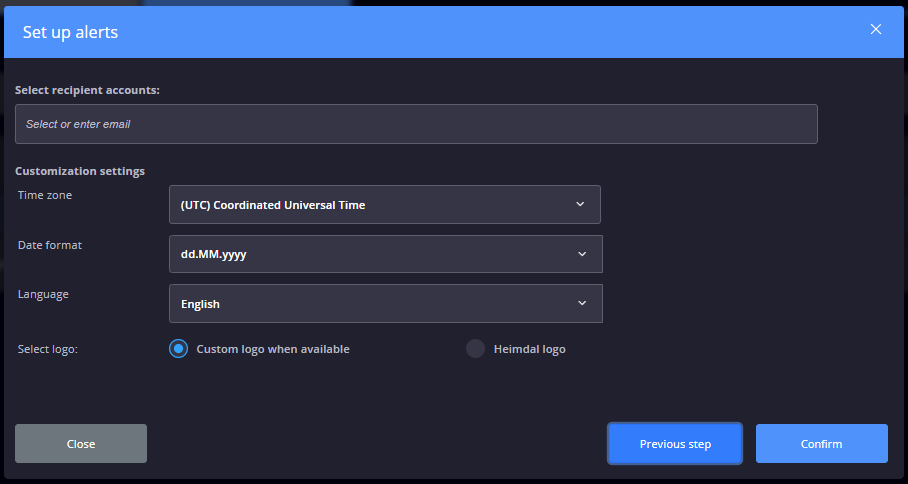Image resolution: width=908 pixels, height=484 pixels.
Task: Click the Time zone dropdown chevron arrow
Action: 580,204
